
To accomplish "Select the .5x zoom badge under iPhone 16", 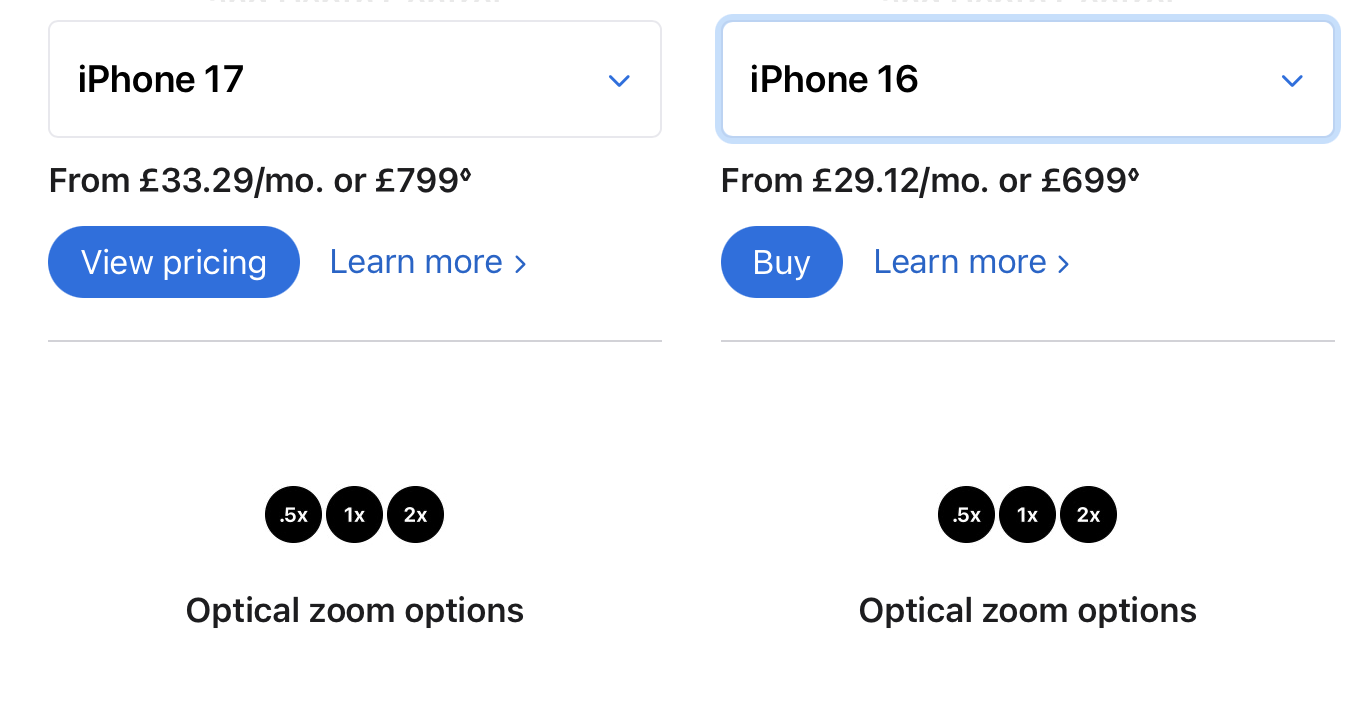I will click(x=966, y=515).
